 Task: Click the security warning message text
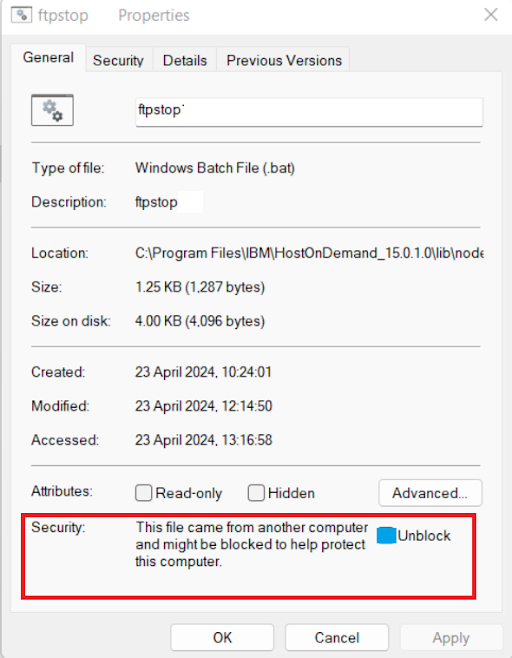tap(251, 544)
